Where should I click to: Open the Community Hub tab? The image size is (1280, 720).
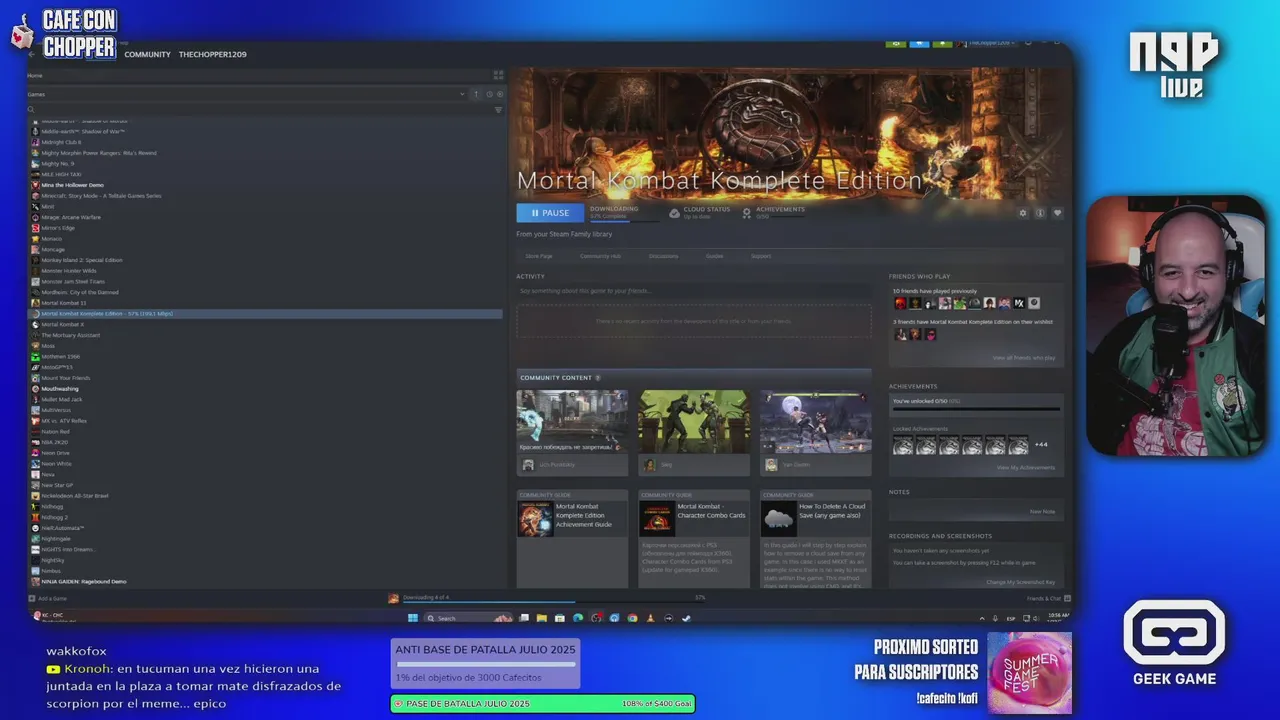pyautogui.click(x=600, y=256)
